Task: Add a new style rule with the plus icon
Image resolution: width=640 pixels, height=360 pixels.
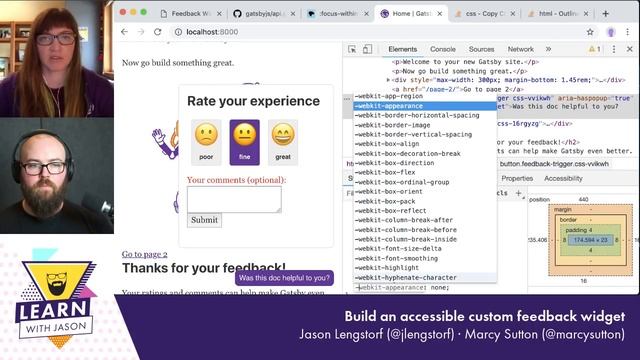Action: [x=518, y=193]
